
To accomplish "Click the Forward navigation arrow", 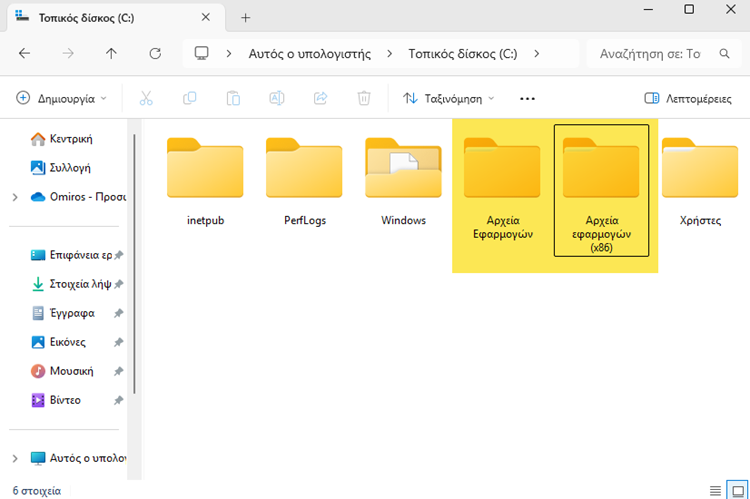I will (x=68, y=53).
